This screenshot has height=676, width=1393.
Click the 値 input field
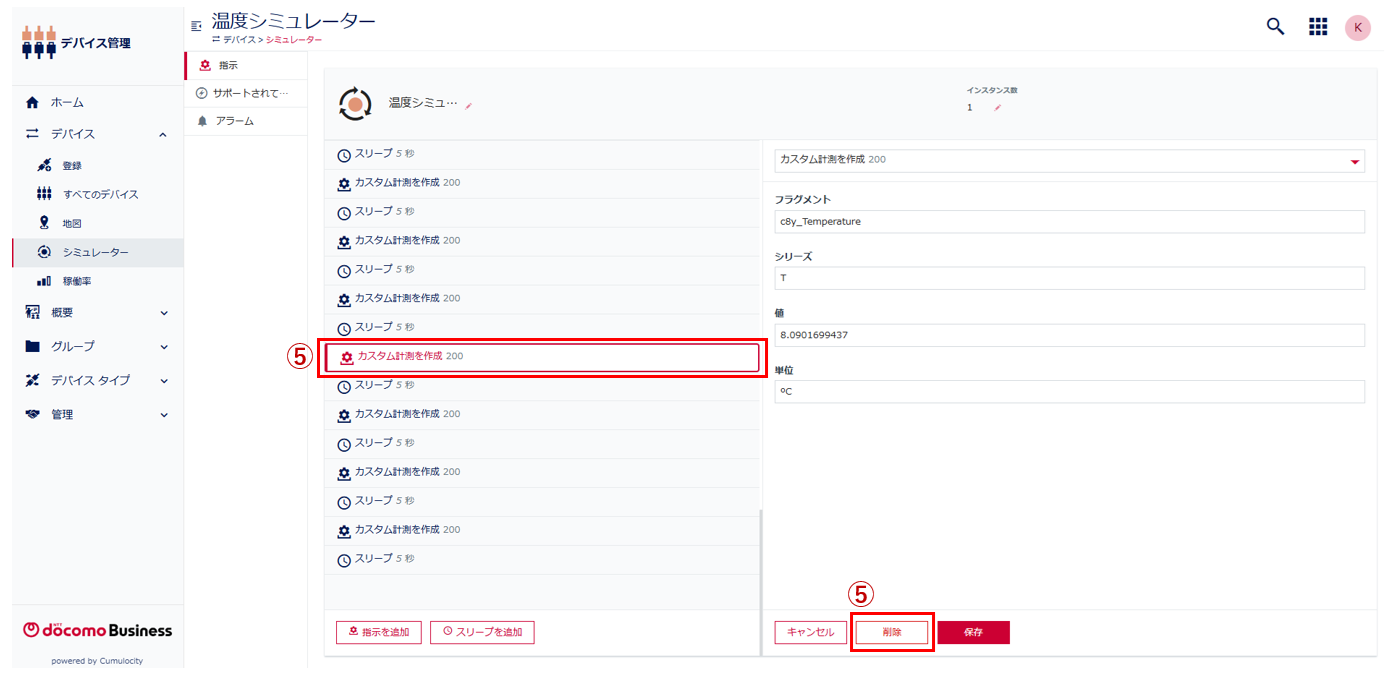[x=1069, y=335]
